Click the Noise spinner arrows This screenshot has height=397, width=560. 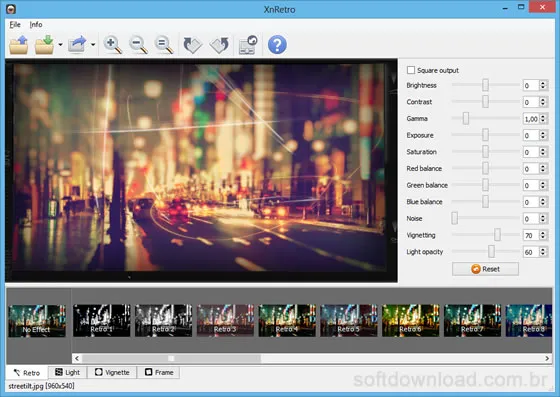click(x=543, y=218)
